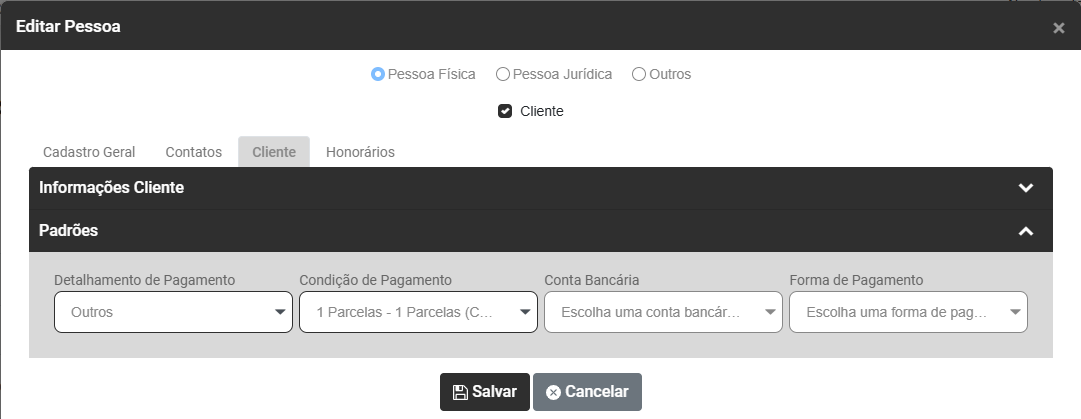Click the cancel circle-x icon
This screenshot has width=1081, height=419.
(x=553, y=392)
